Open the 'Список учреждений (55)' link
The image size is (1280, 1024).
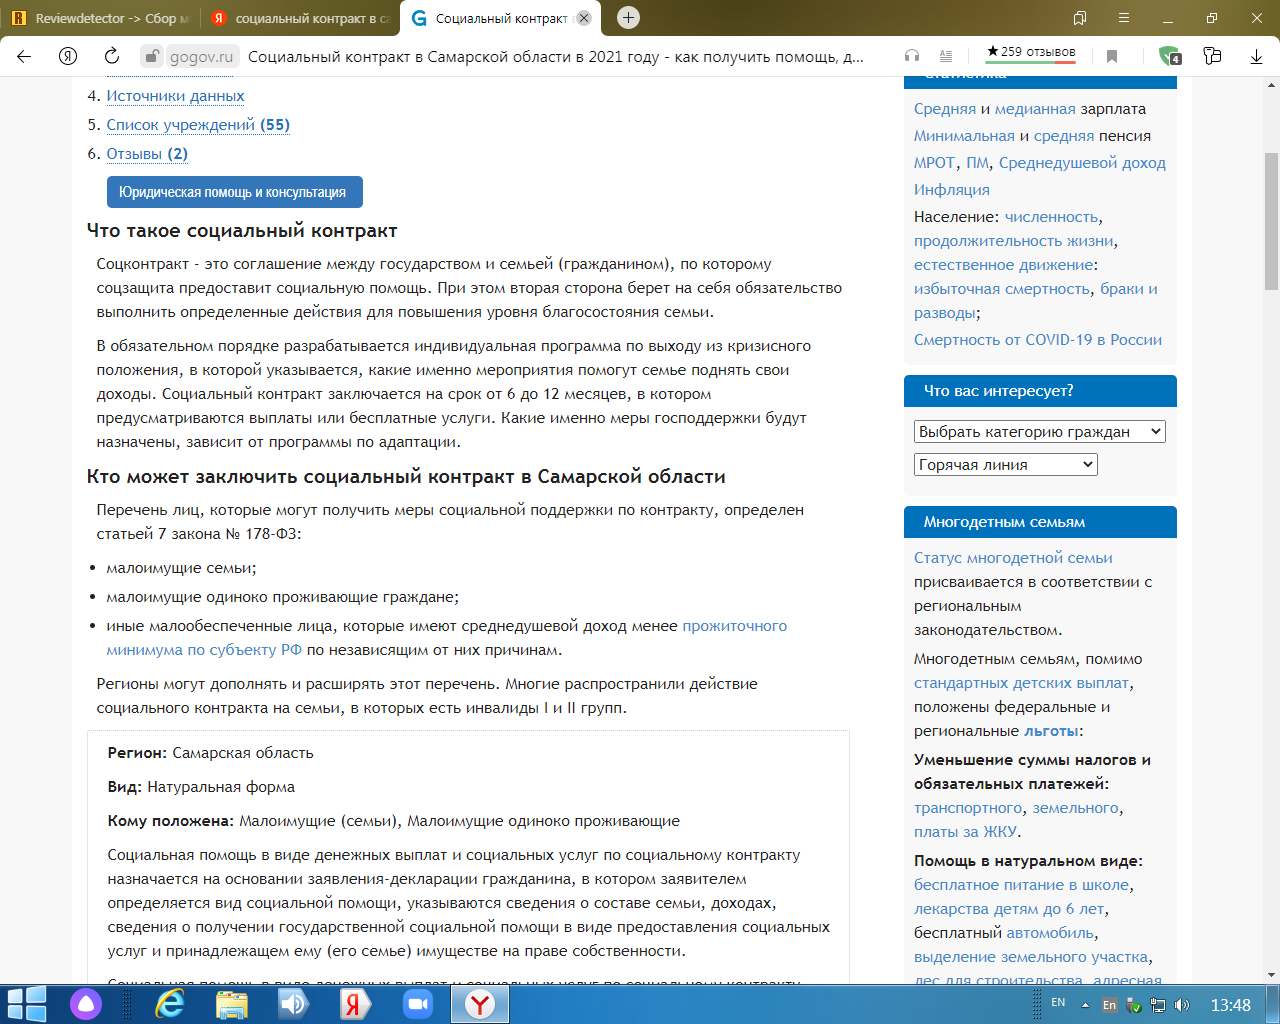pyautogui.click(x=198, y=125)
